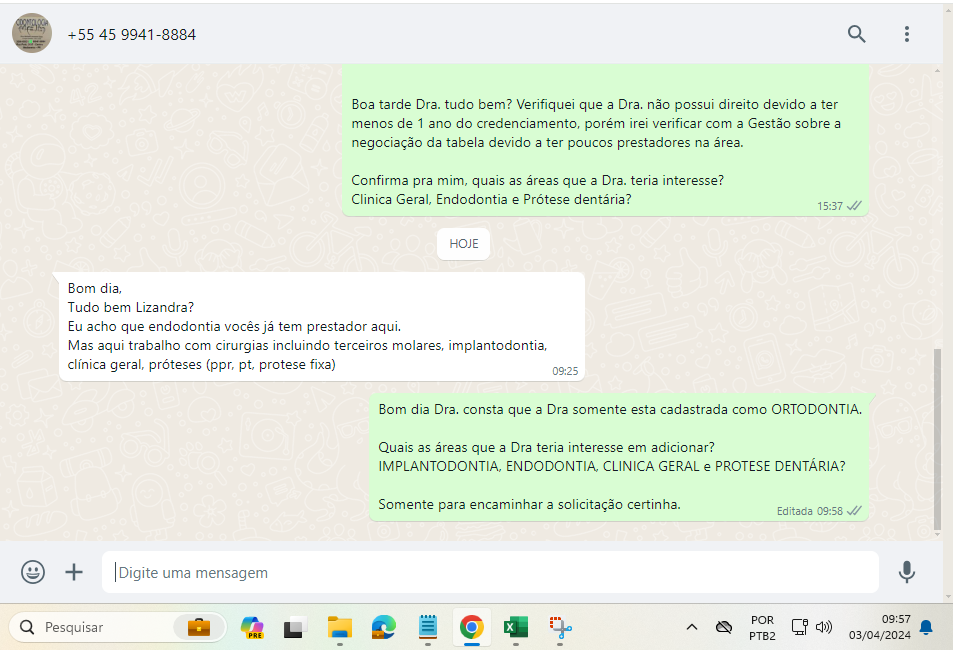Click the scrollbar down arrow
The image size is (953, 650).
click(937, 534)
